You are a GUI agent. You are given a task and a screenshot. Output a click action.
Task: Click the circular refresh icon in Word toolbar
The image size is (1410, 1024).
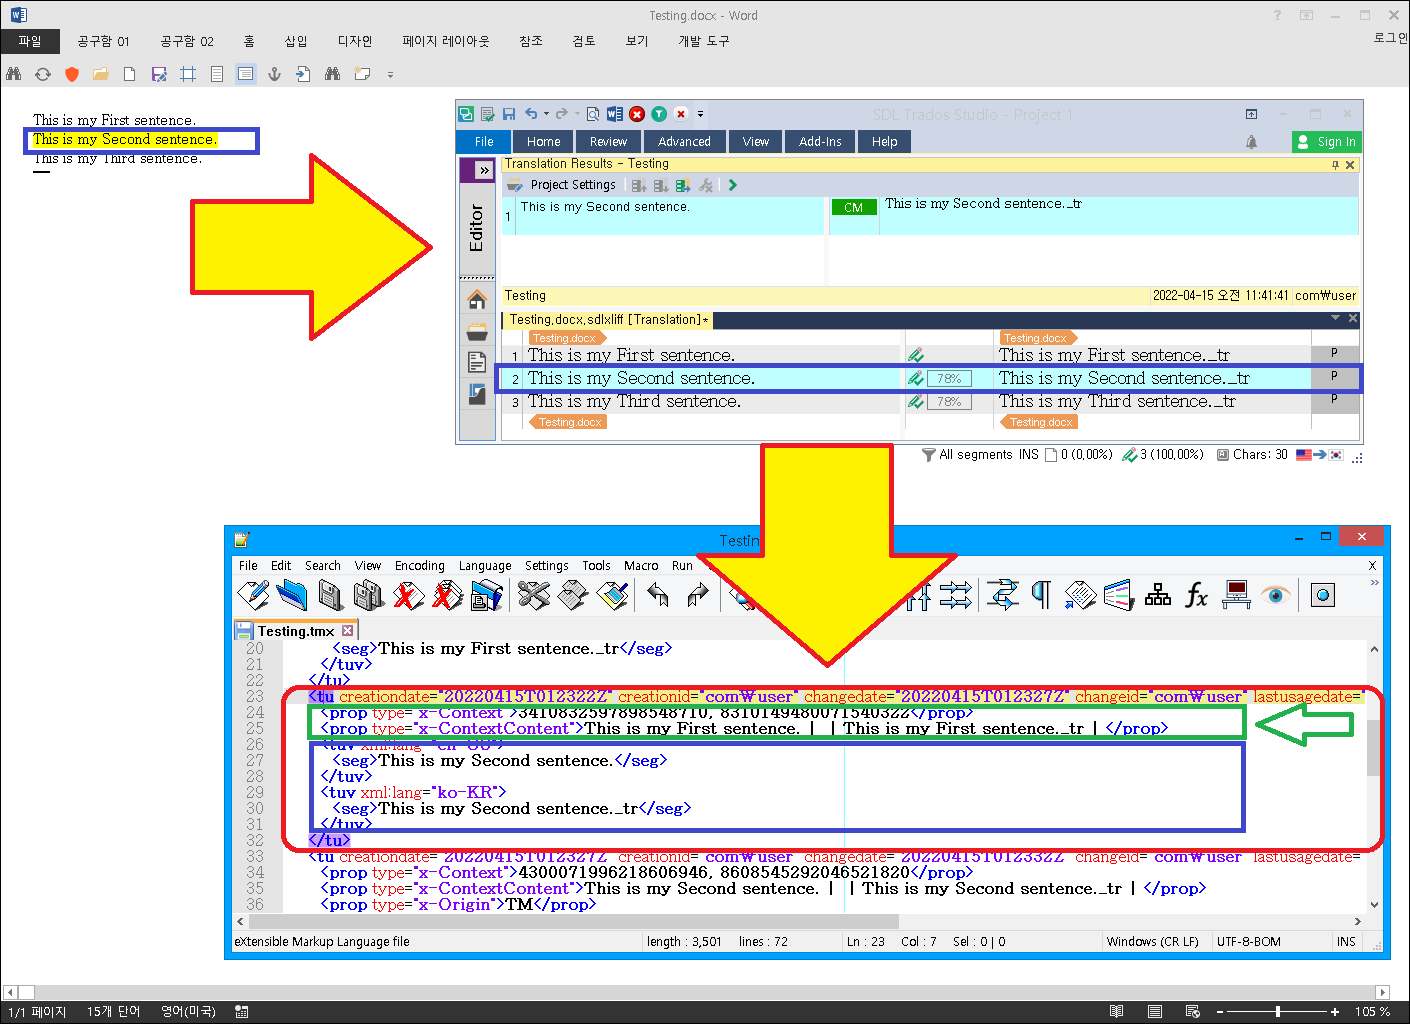pyautogui.click(x=43, y=74)
